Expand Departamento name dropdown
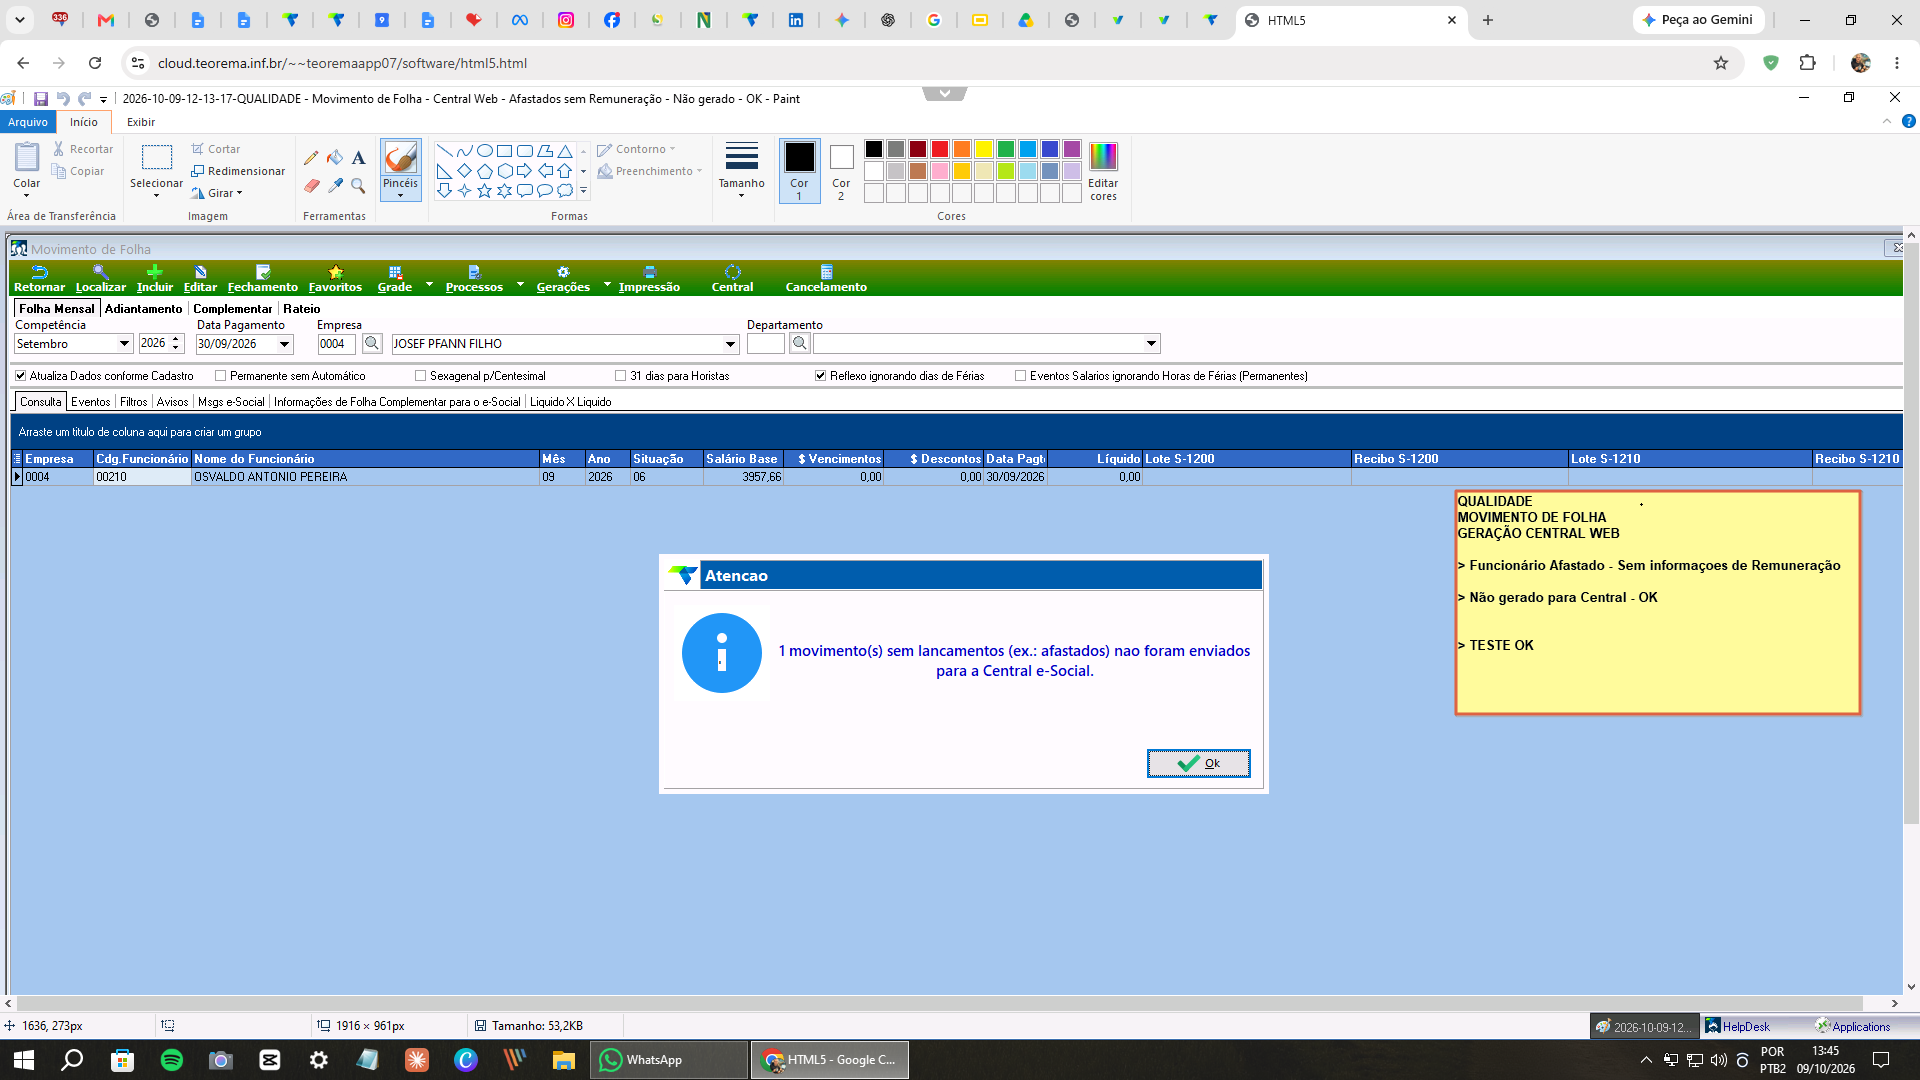Screen dimensions: 1920x1080 (1151, 344)
